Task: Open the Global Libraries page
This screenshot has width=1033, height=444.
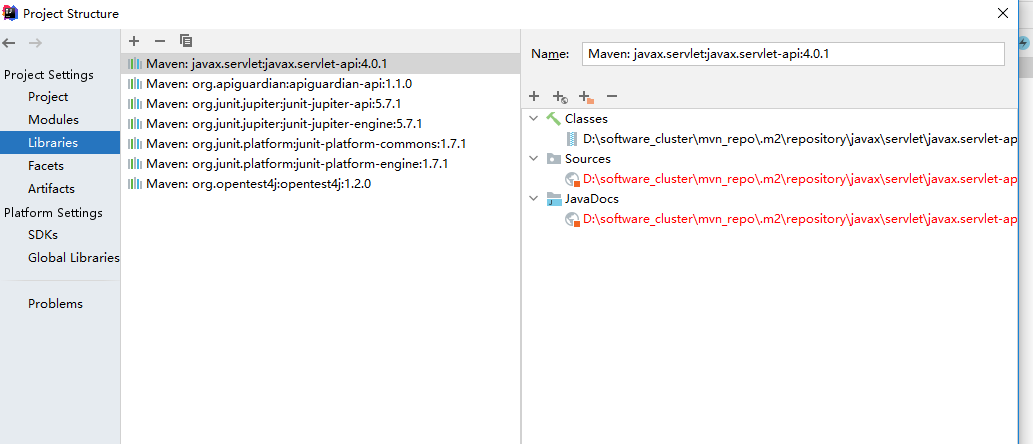Action: [74, 258]
